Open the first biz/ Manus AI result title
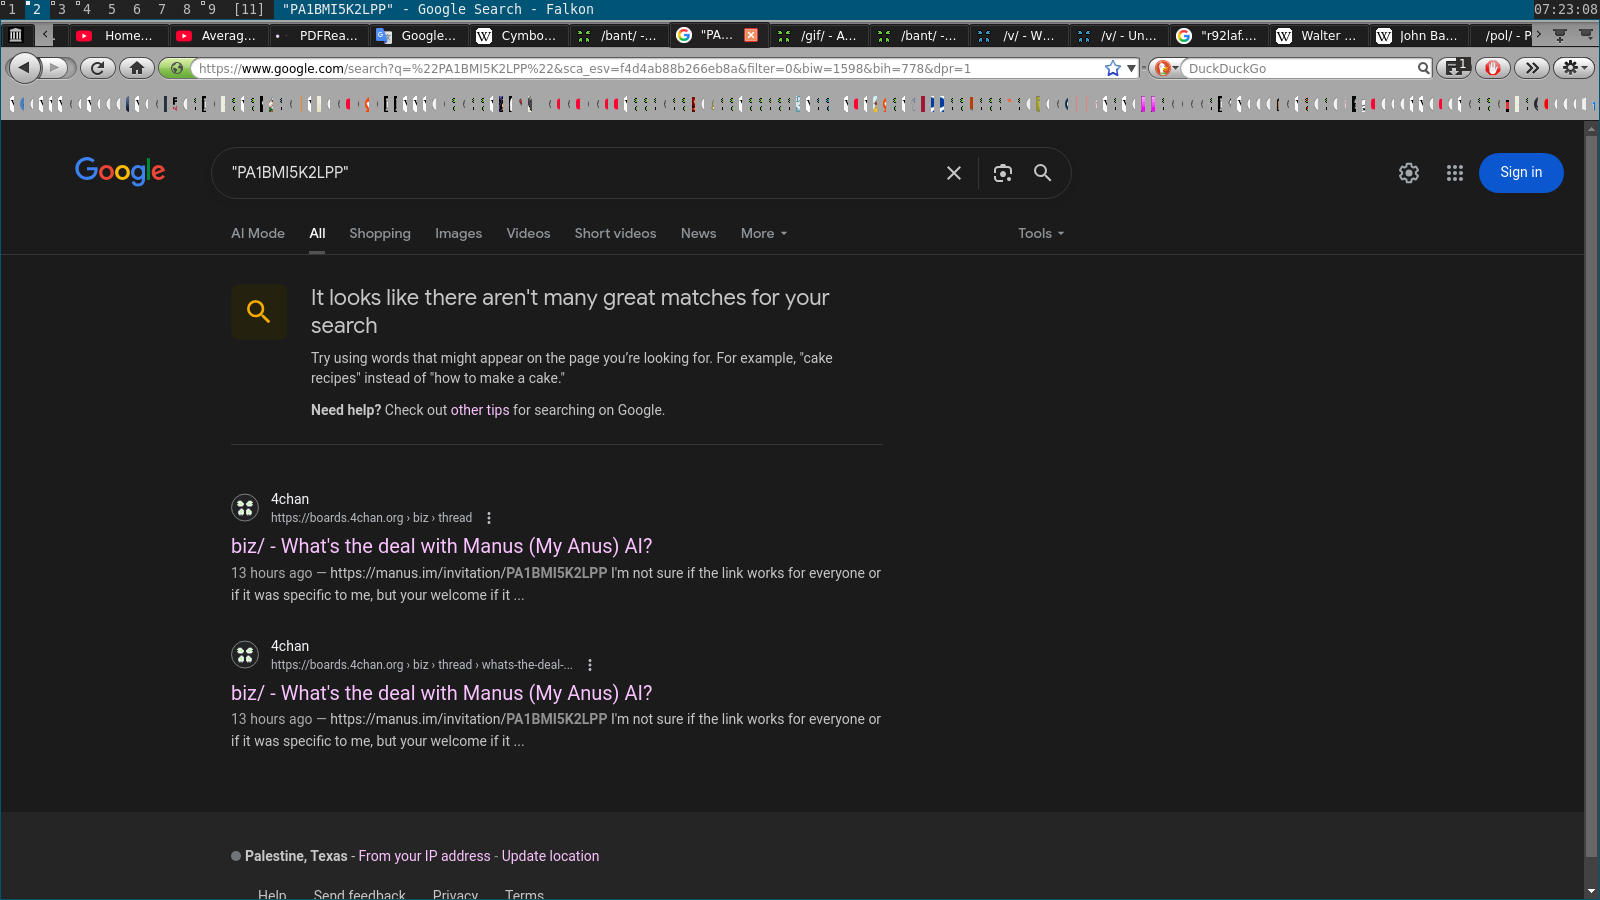 (x=441, y=546)
